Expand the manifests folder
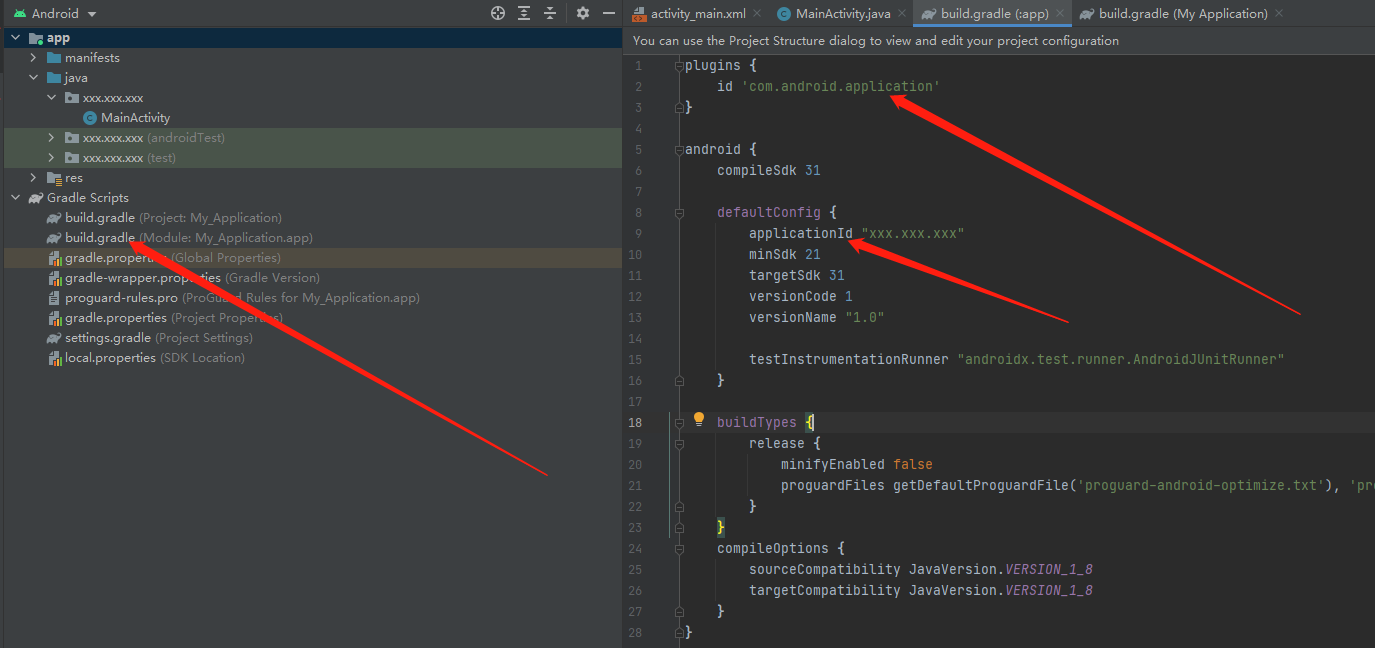The height and width of the screenshot is (648, 1375). point(34,58)
